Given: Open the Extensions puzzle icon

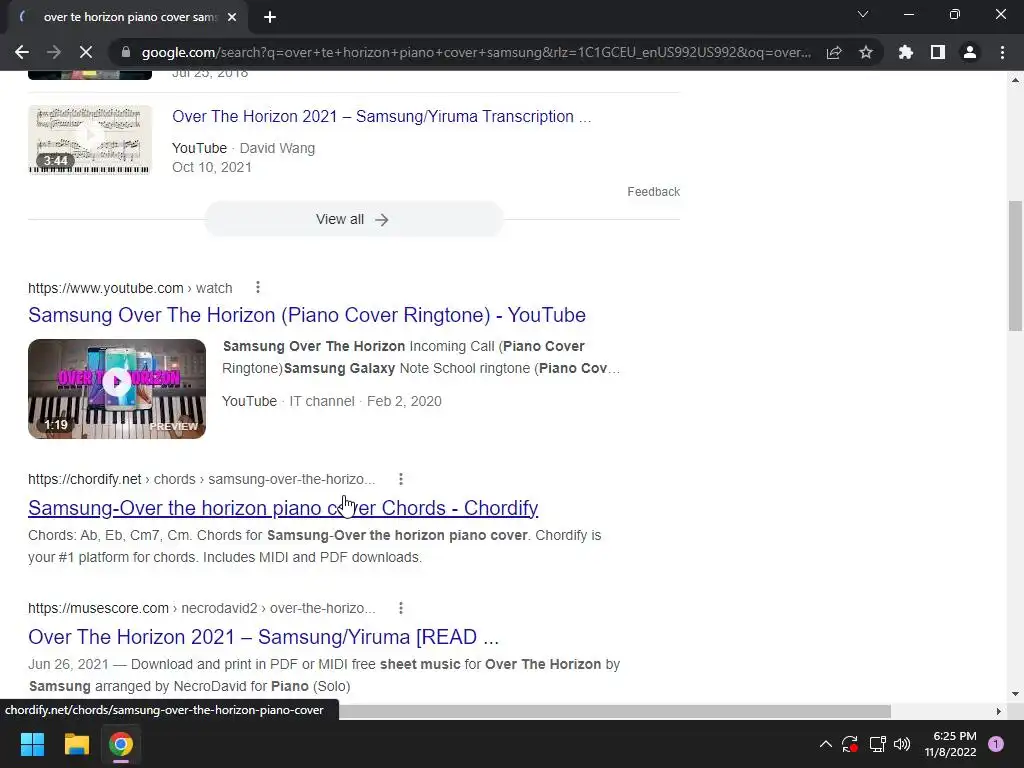Looking at the screenshot, I should [x=906, y=52].
